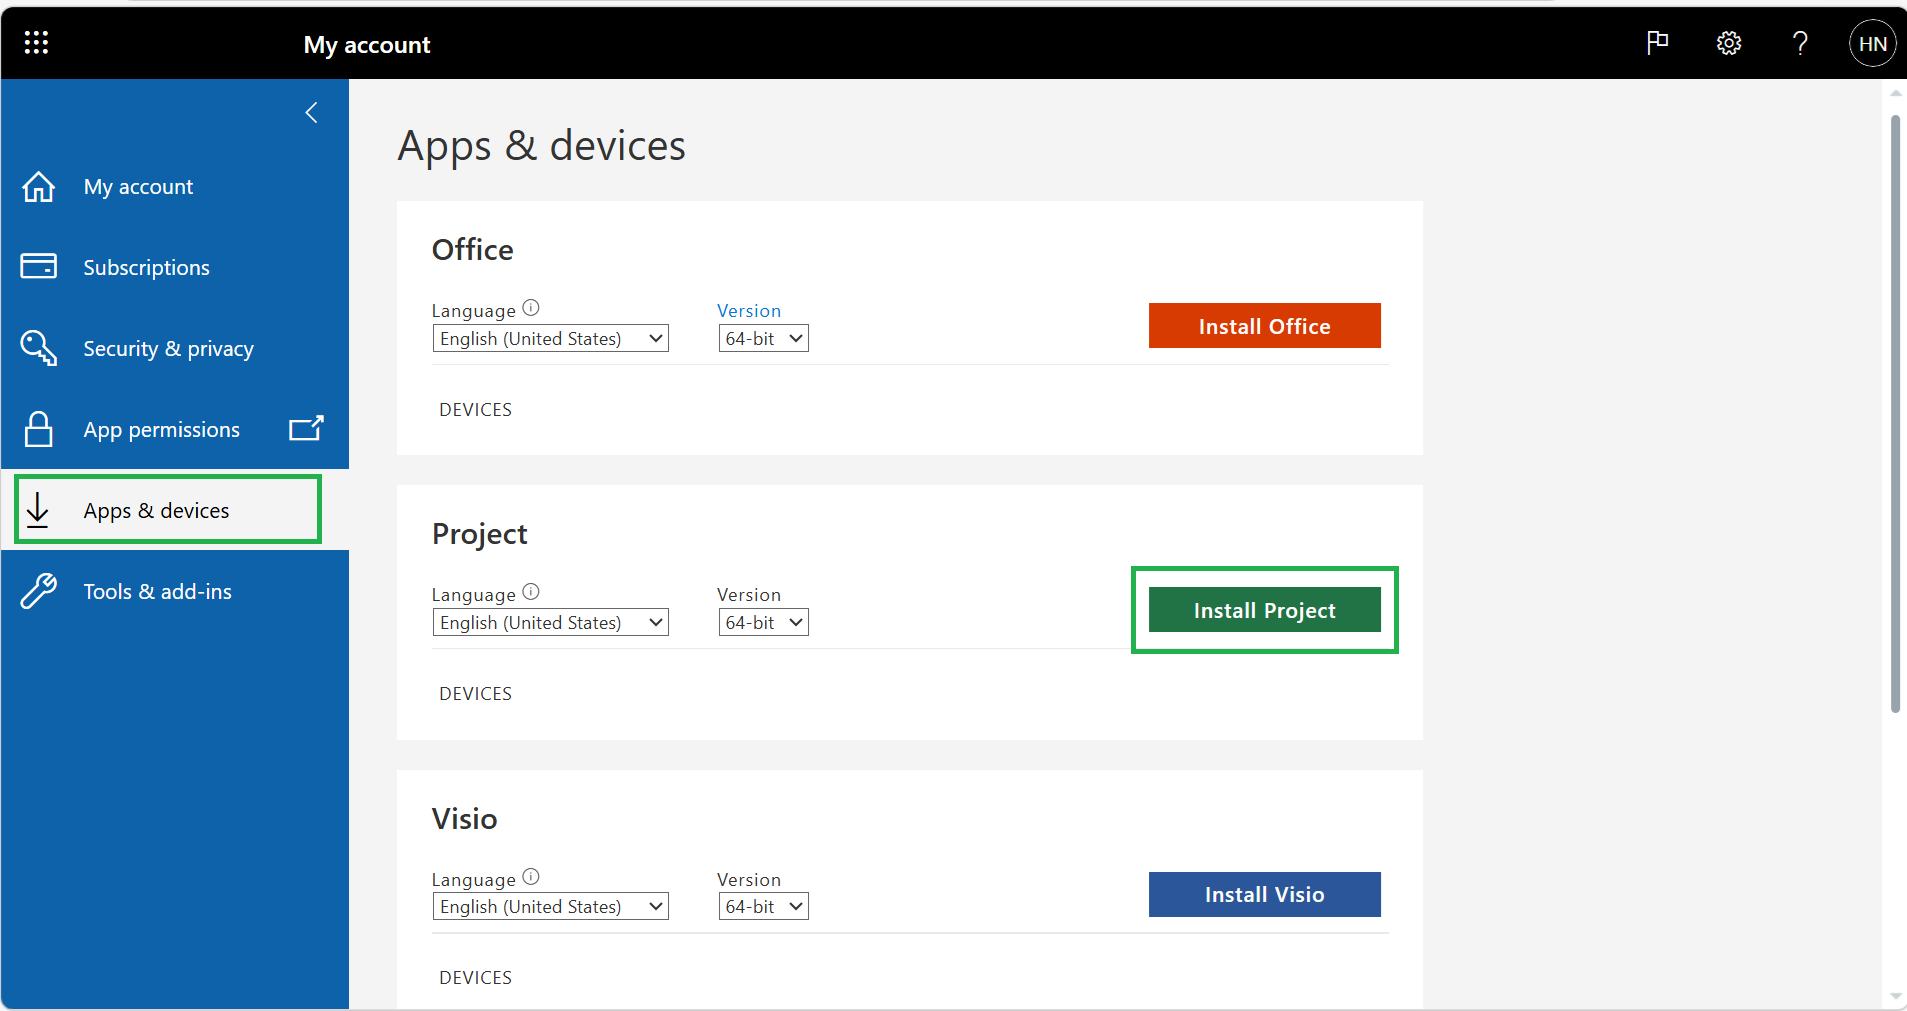The image size is (1907, 1011).
Task: Click DEVICES under the Office section
Action: pyautogui.click(x=475, y=410)
